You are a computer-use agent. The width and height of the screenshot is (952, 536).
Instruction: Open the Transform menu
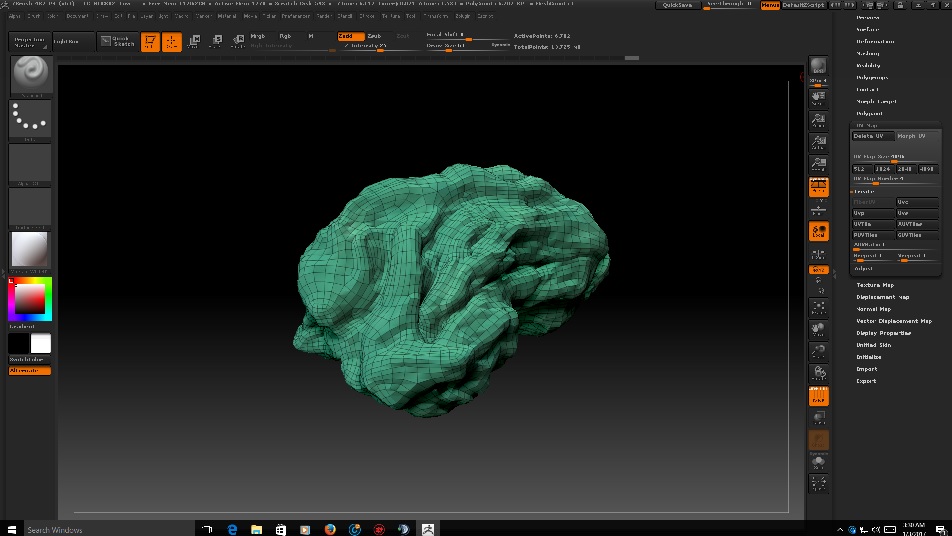pyautogui.click(x=435, y=16)
